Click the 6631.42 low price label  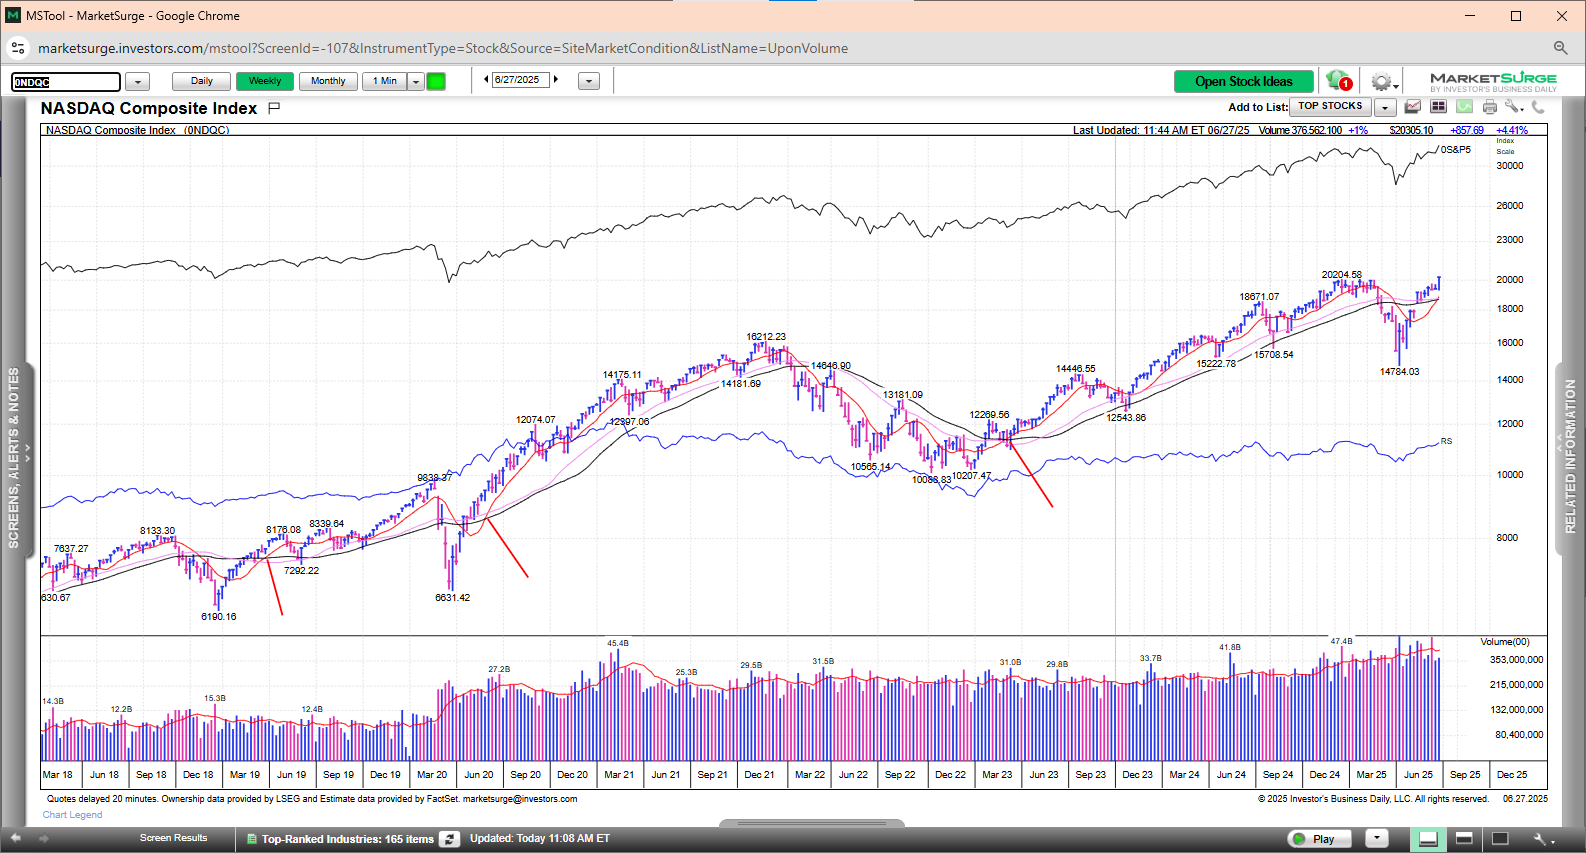click(452, 598)
